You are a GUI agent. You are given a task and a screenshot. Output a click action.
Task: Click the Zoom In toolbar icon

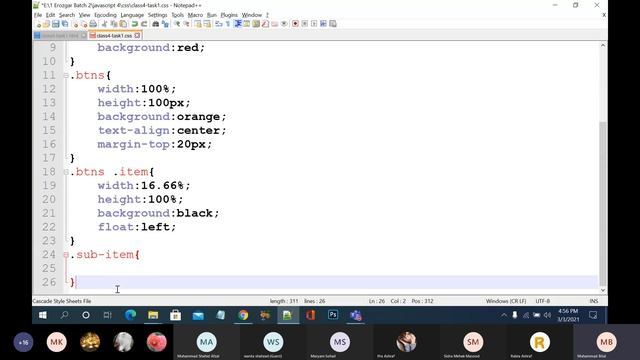(x=177, y=24)
